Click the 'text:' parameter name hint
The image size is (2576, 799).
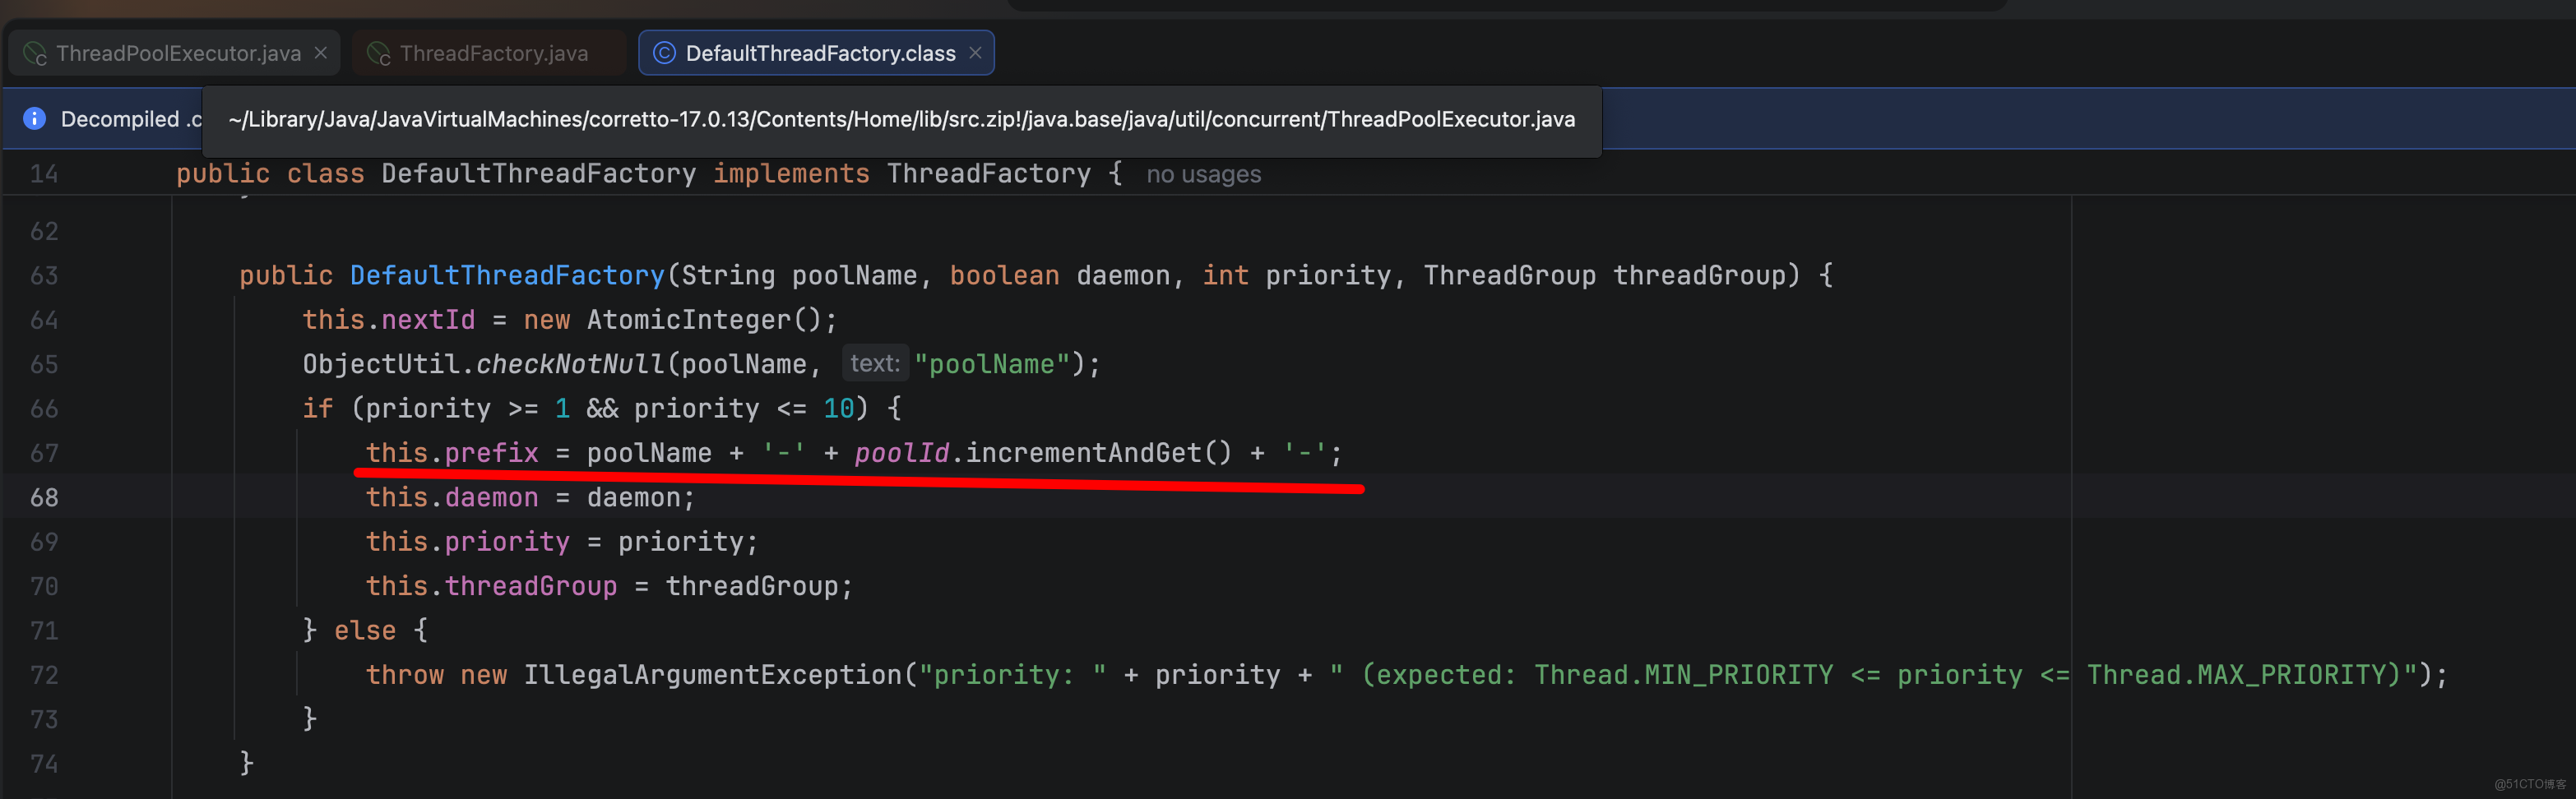pos(874,363)
